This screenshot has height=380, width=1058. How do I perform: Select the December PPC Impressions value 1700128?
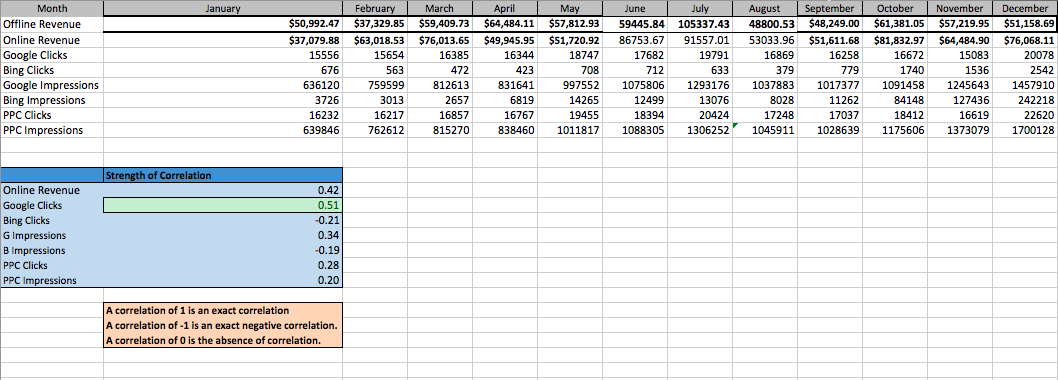pos(1024,130)
